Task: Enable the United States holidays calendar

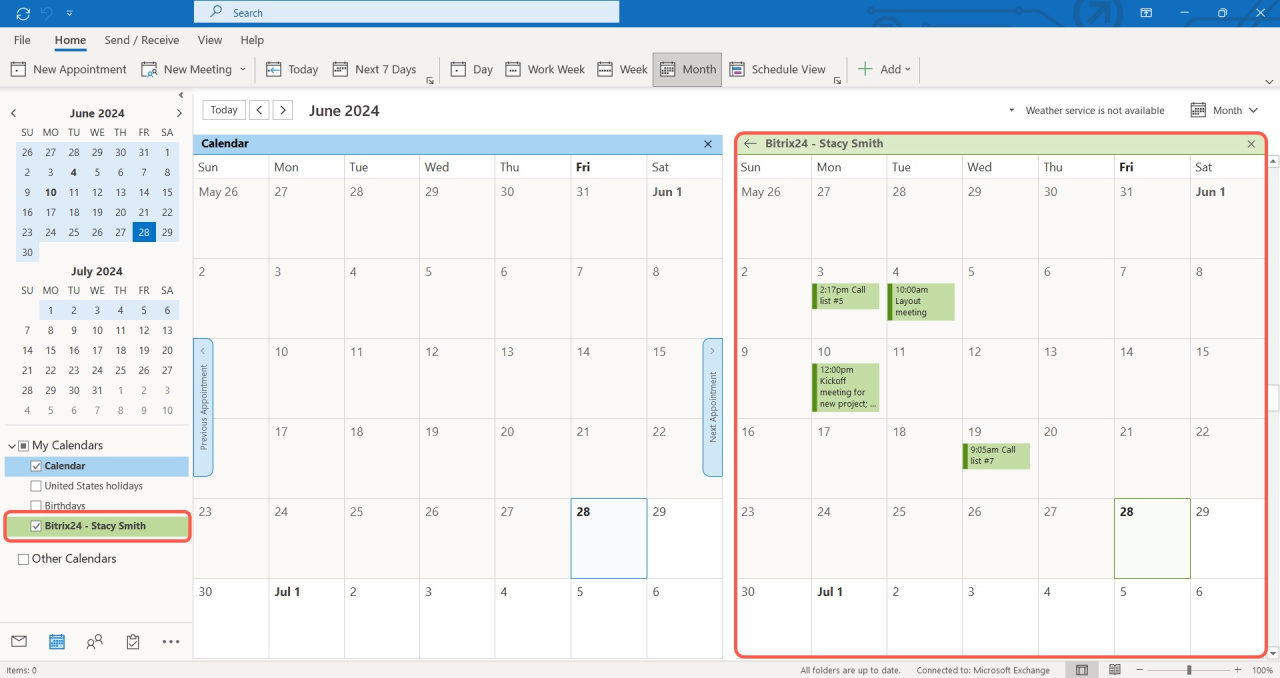Action: click(x=37, y=486)
